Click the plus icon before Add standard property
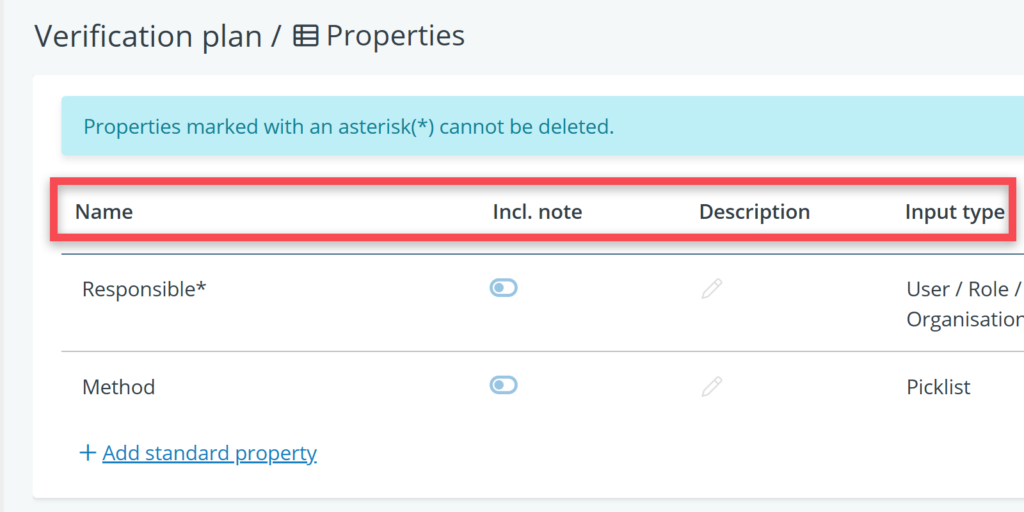 (88, 453)
